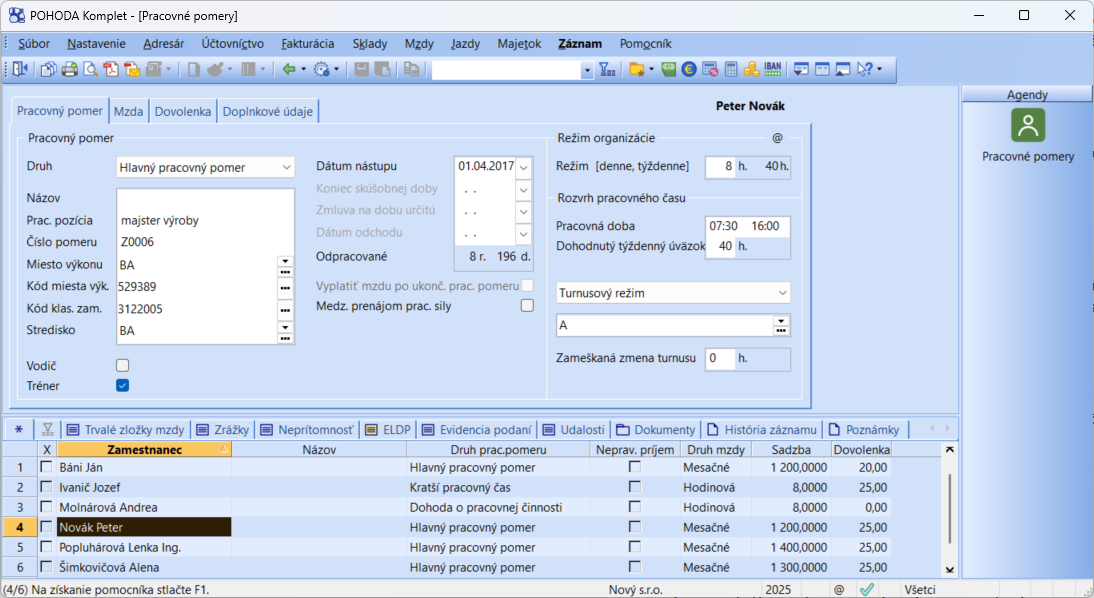Screen dimensions: 1094x598
Task: Click the IBAN toolbar icon
Action: pyautogui.click(x=772, y=70)
